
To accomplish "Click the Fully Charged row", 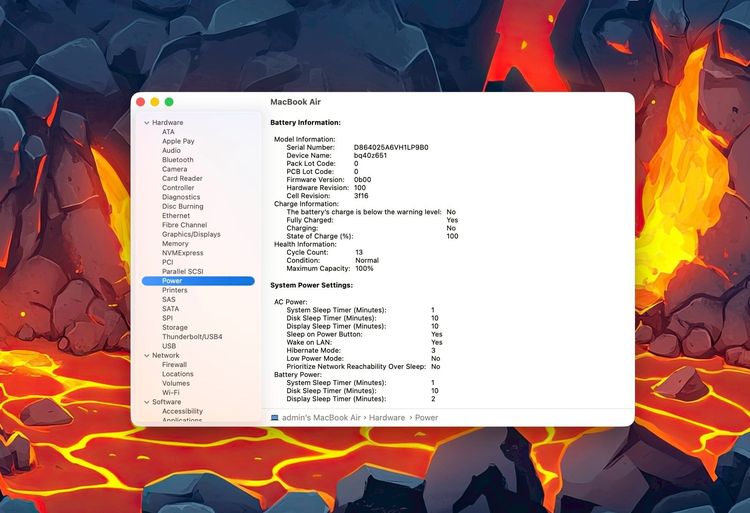I will [x=372, y=220].
